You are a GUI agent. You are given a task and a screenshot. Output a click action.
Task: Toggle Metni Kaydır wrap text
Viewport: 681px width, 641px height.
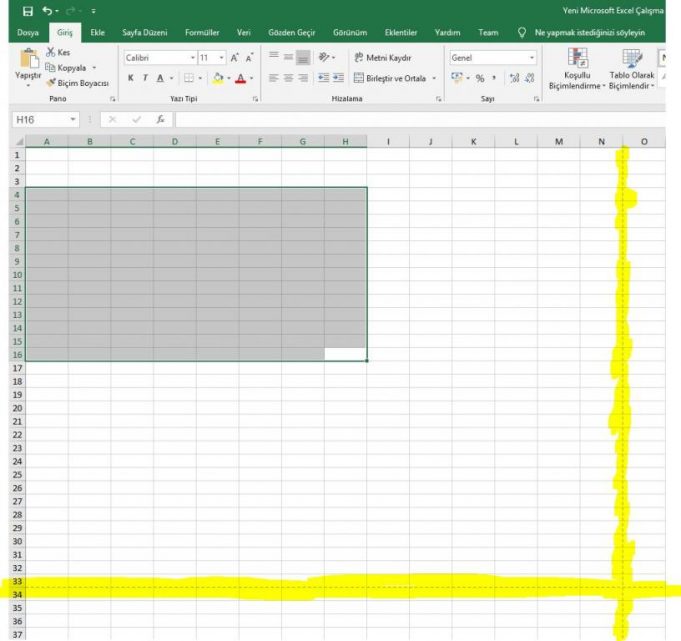coord(383,57)
